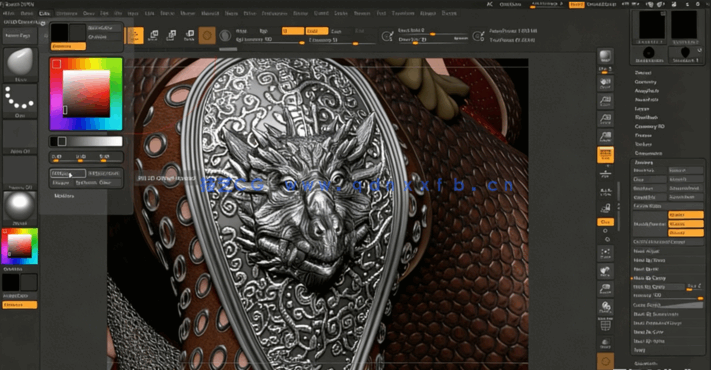Open the Brush menu
This screenshot has height=370, width=711.
pyautogui.click(x=27, y=13)
